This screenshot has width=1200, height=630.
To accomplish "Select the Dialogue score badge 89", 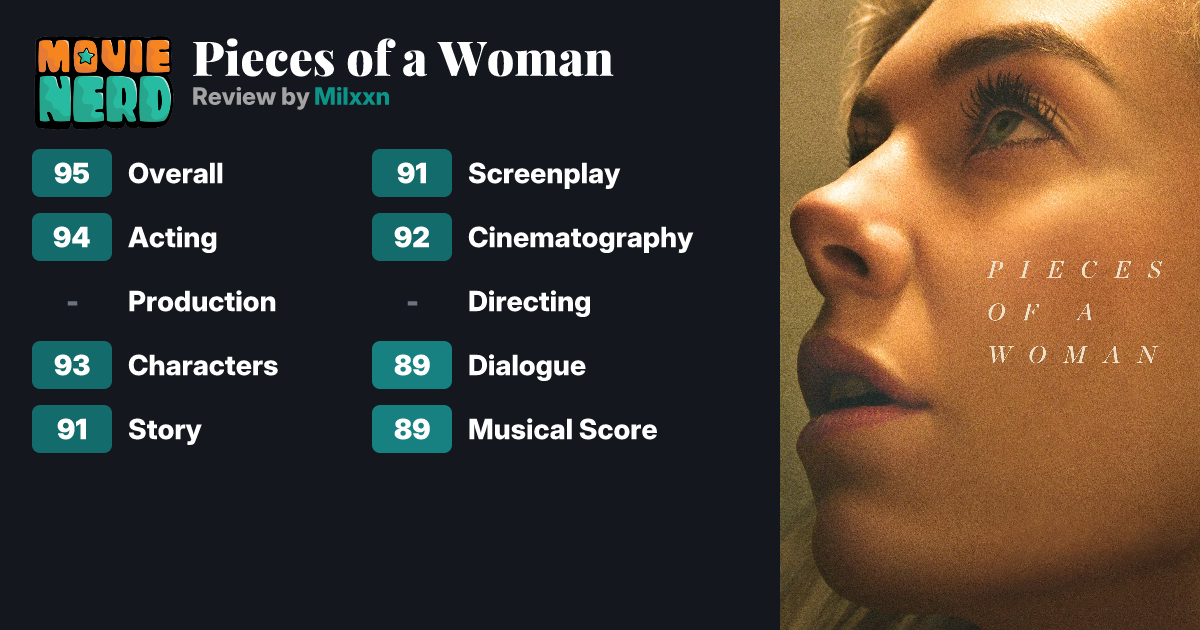I will tap(412, 365).
